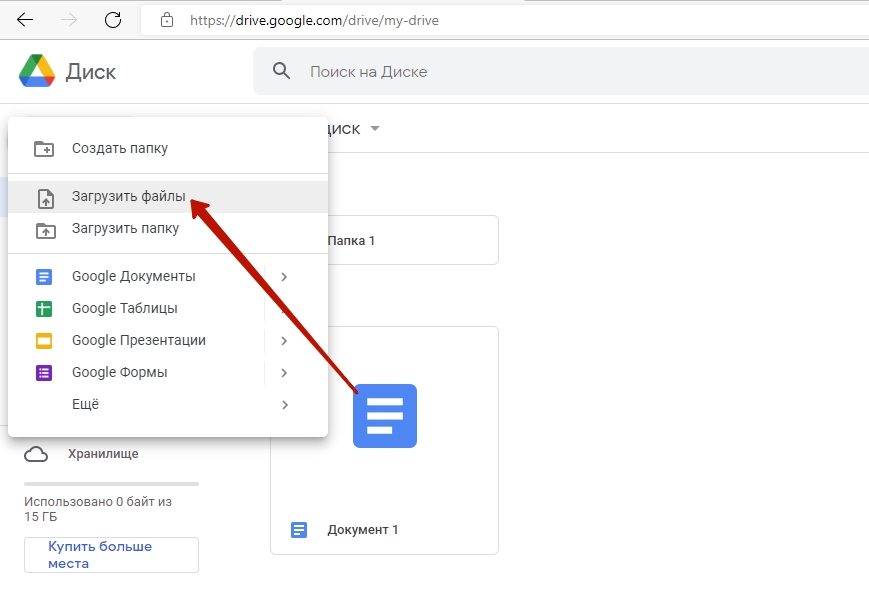The height and width of the screenshot is (616, 869).
Task: Click the search magnifier icon
Action: tap(282, 71)
